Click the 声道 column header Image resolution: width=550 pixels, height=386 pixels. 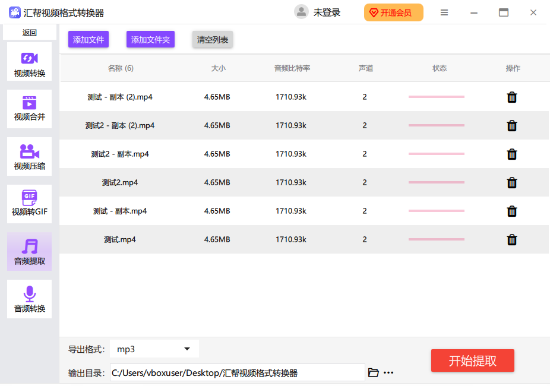[365, 68]
